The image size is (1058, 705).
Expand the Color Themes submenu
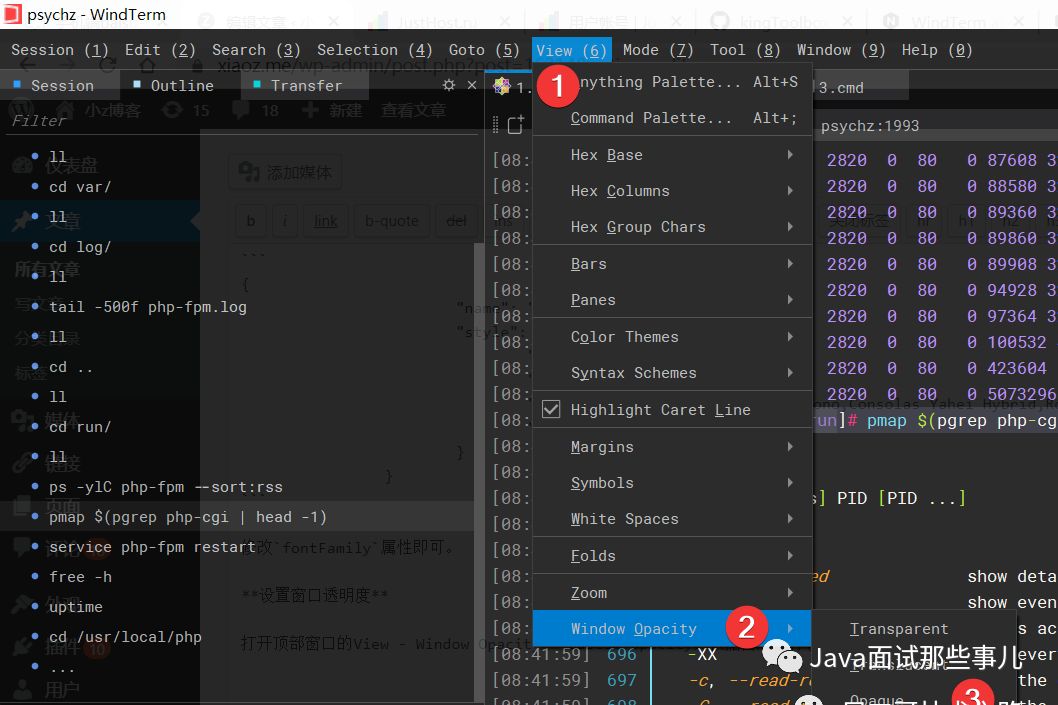coord(673,337)
